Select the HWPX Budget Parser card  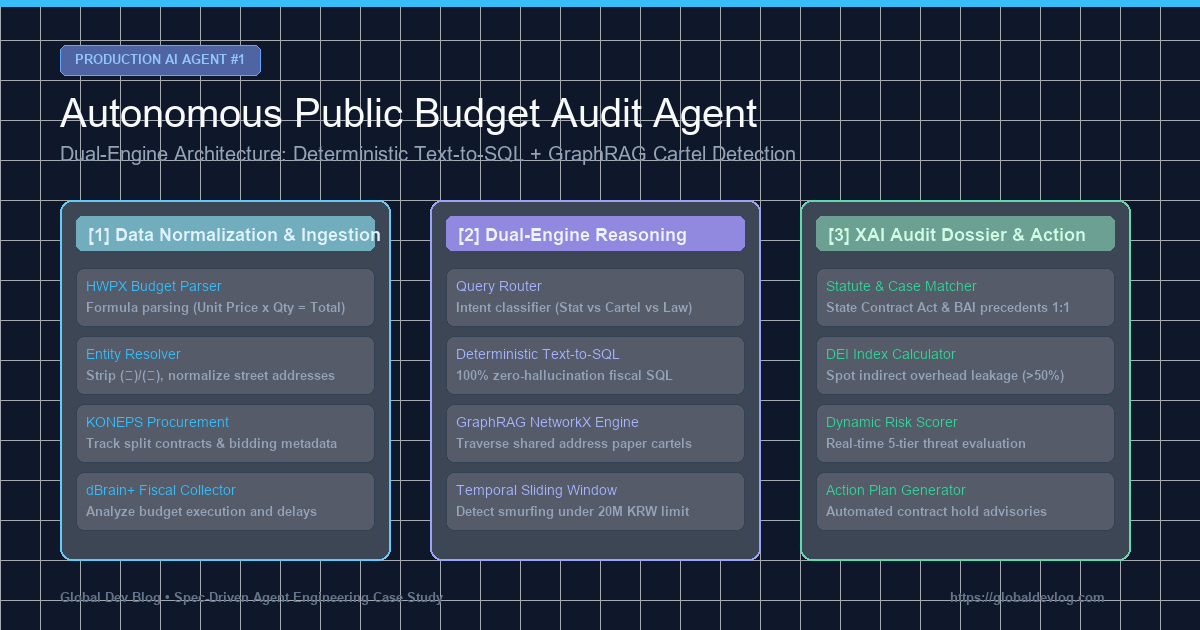click(225, 297)
